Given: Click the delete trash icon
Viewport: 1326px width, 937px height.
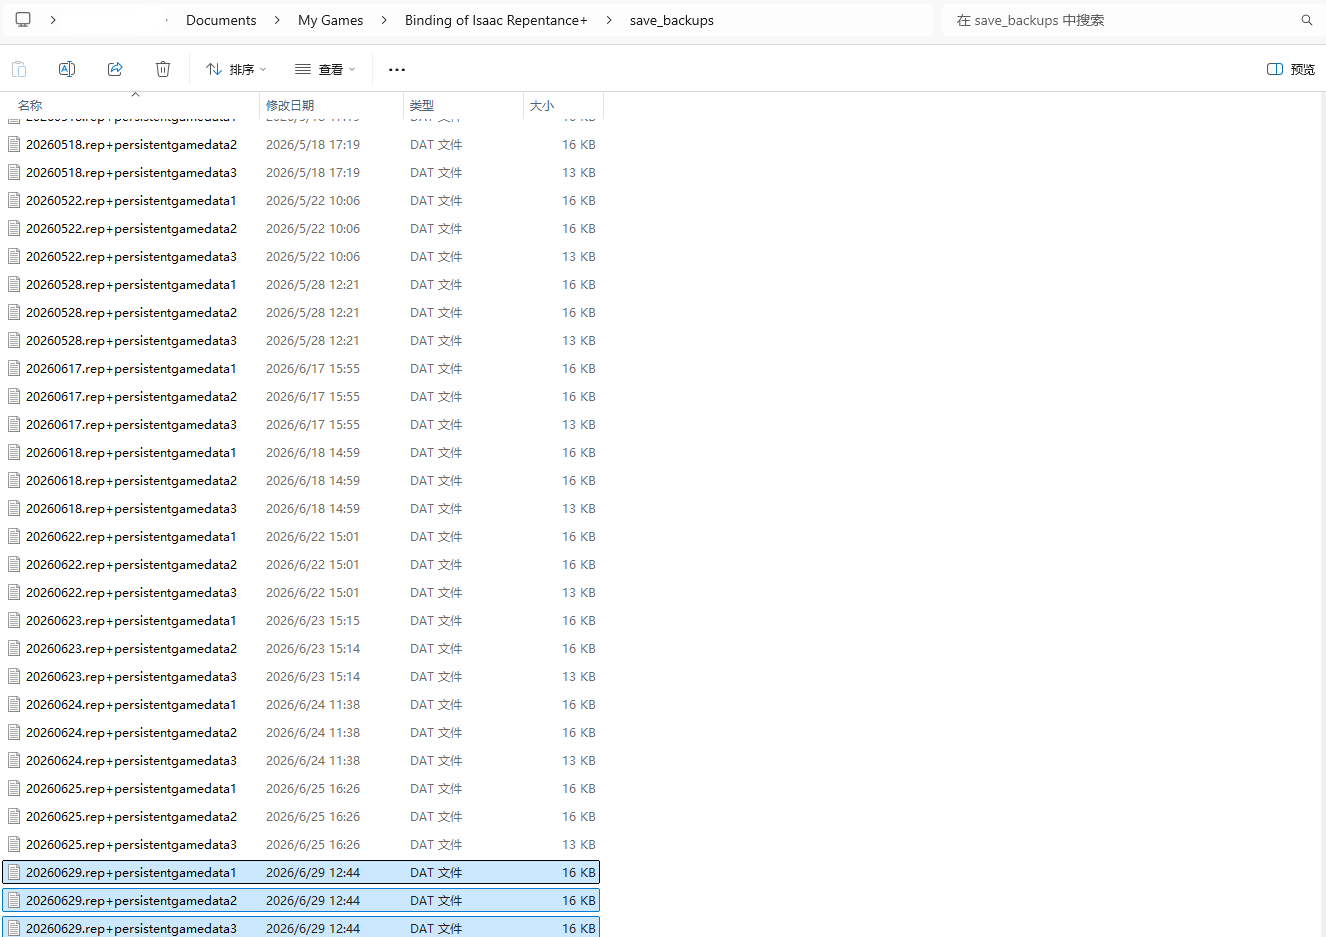Looking at the screenshot, I should [x=163, y=69].
